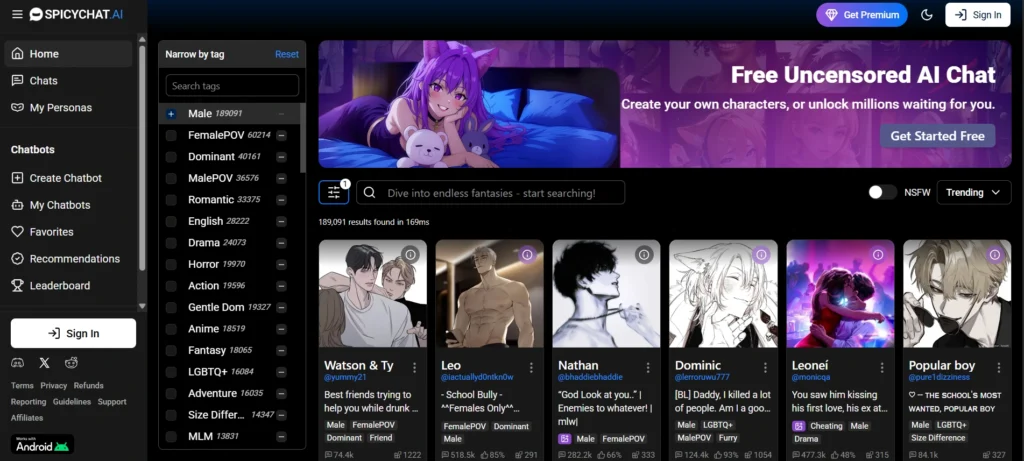Screen dimensions: 1024x461
Task: Click Sign In button in top bar
Action: pos(978,15)
